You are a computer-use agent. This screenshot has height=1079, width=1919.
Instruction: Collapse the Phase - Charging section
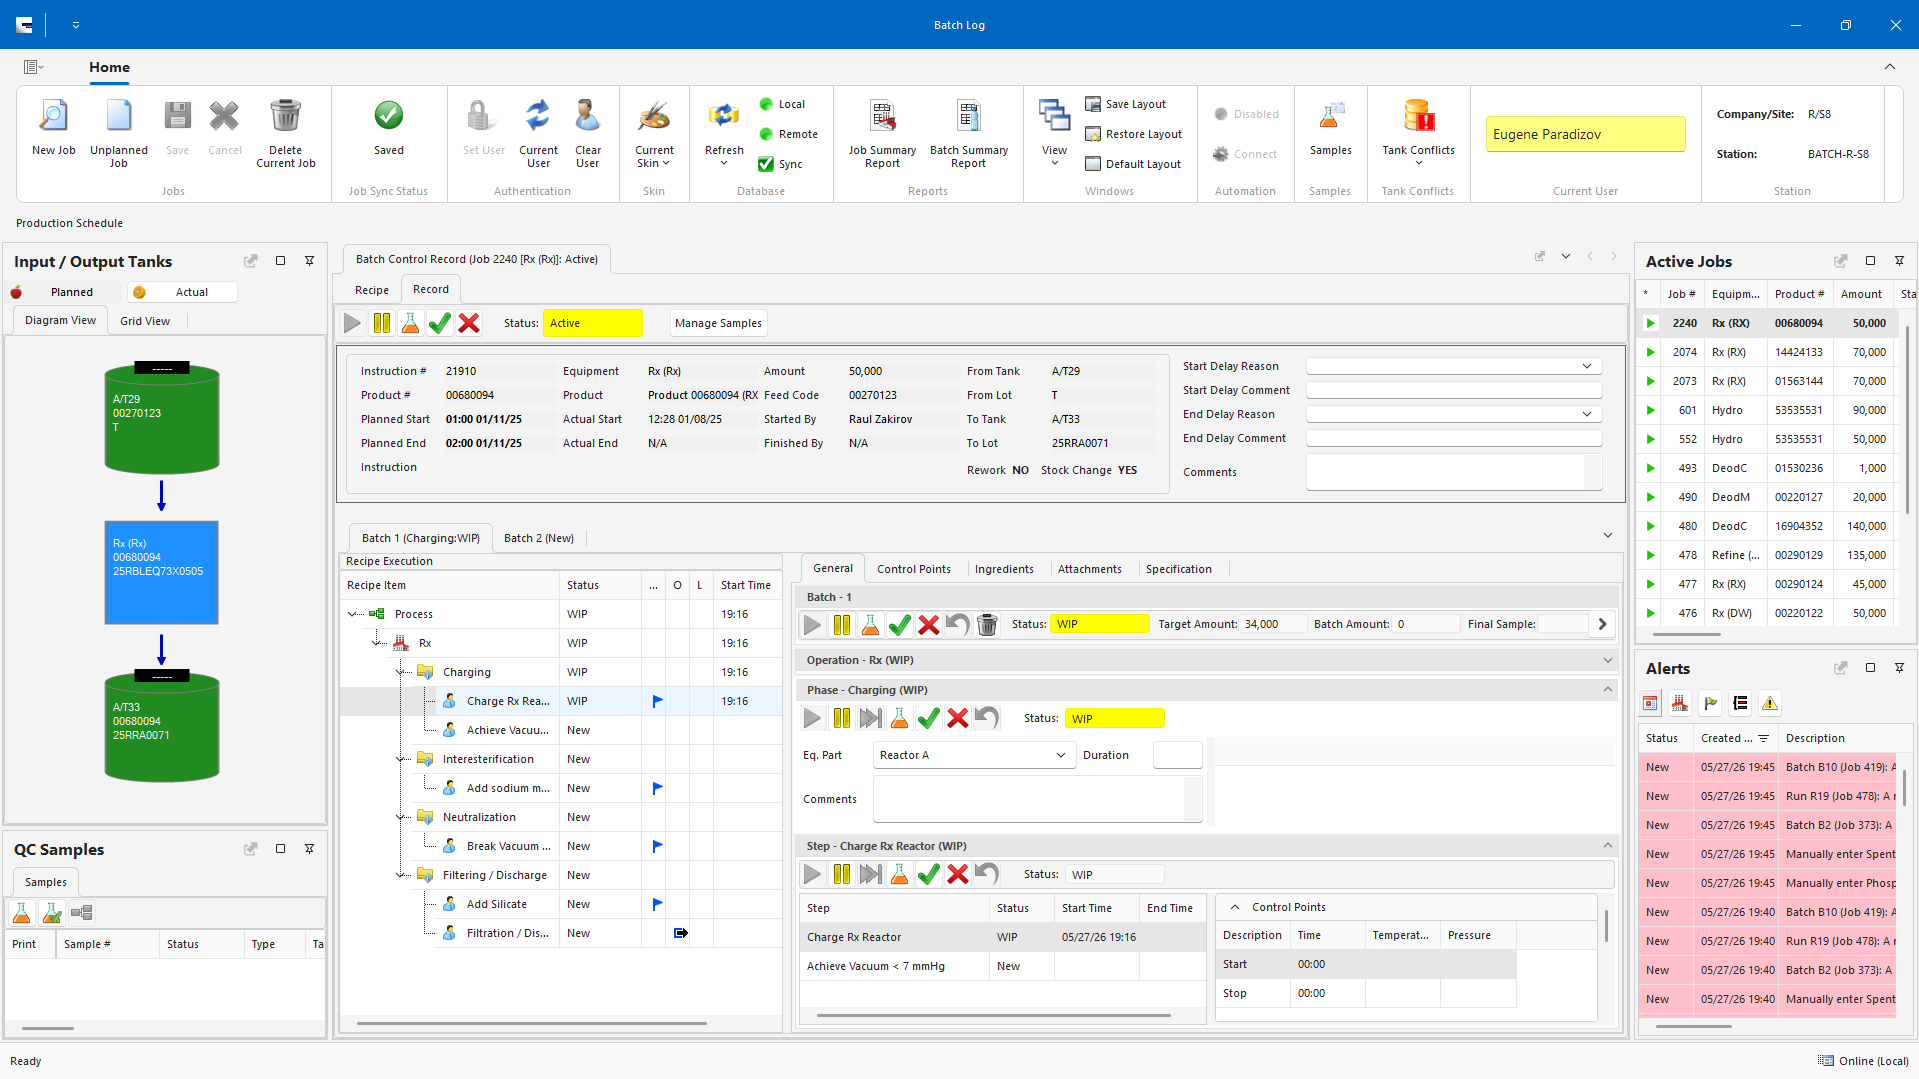1607,690
